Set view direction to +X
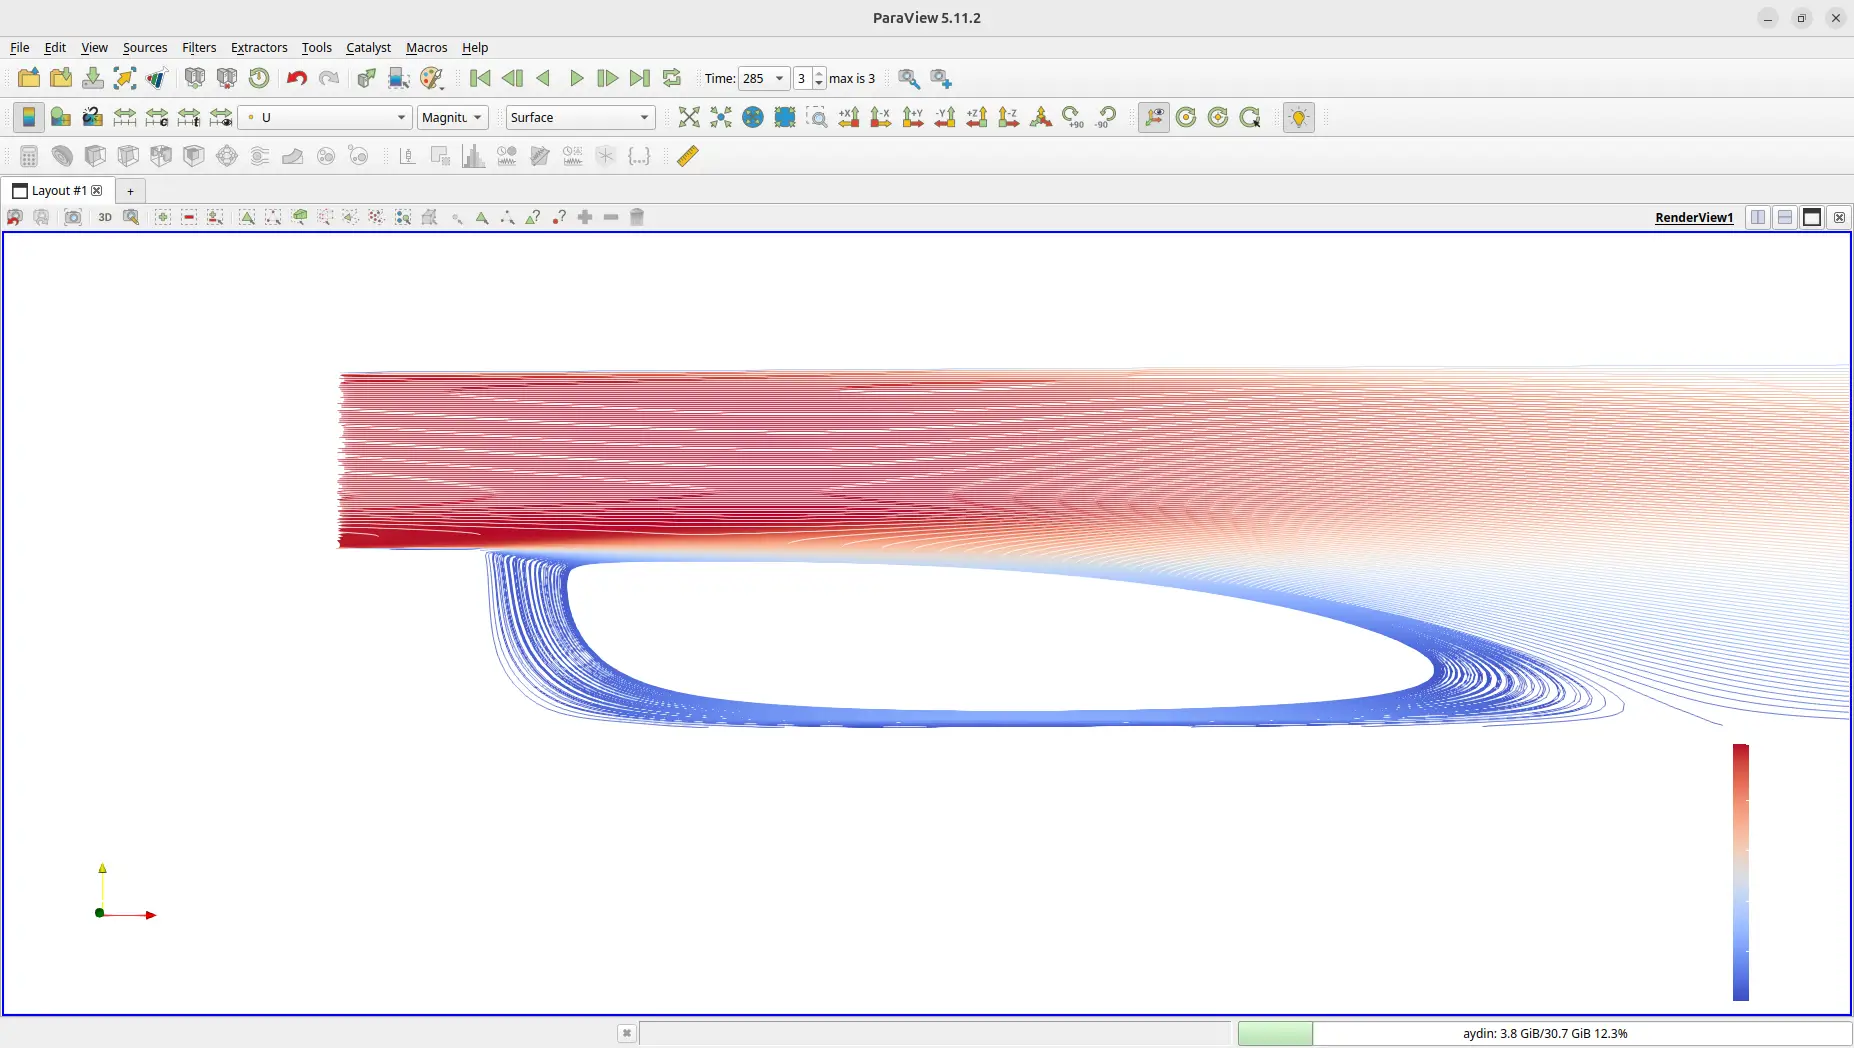This screenshot has width=1854, height=1048. coord(849,117)
